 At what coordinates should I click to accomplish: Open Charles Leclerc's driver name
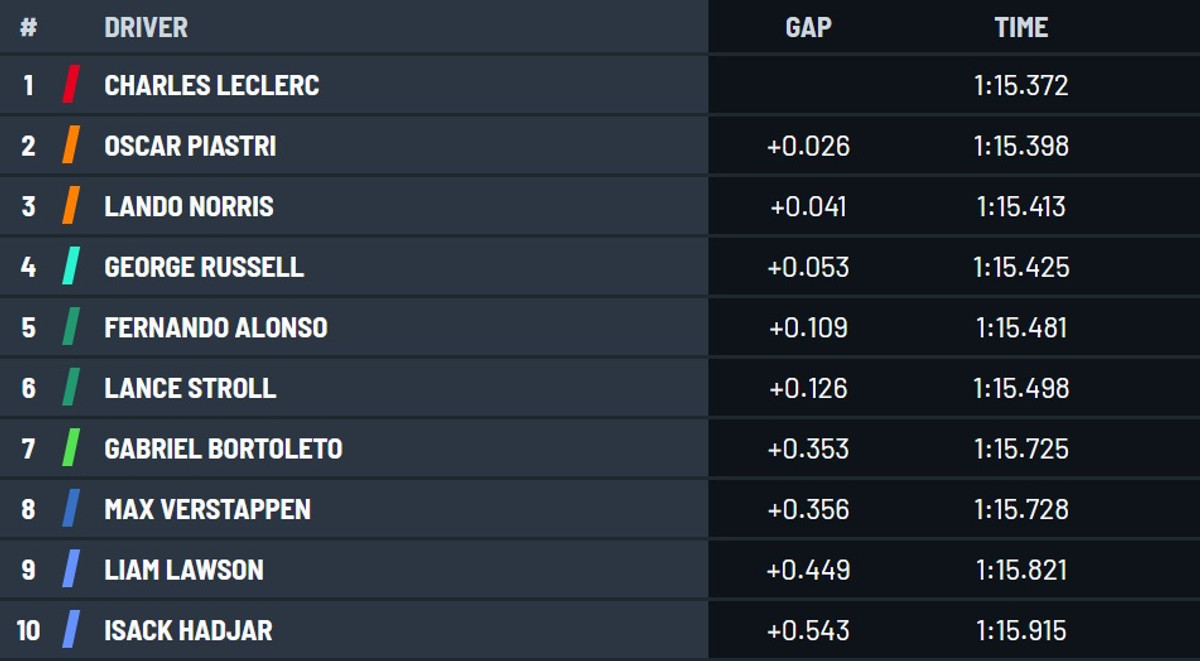pyautogui.click(x=212, y=85)
